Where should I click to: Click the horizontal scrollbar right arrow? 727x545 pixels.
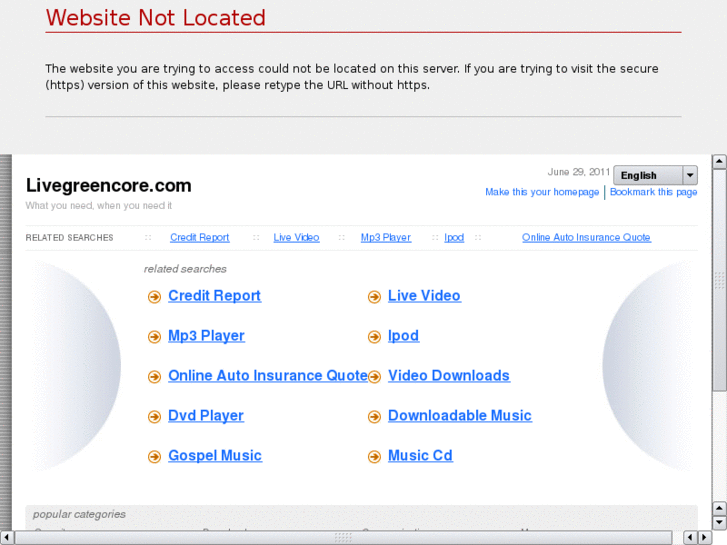(705, 537)
